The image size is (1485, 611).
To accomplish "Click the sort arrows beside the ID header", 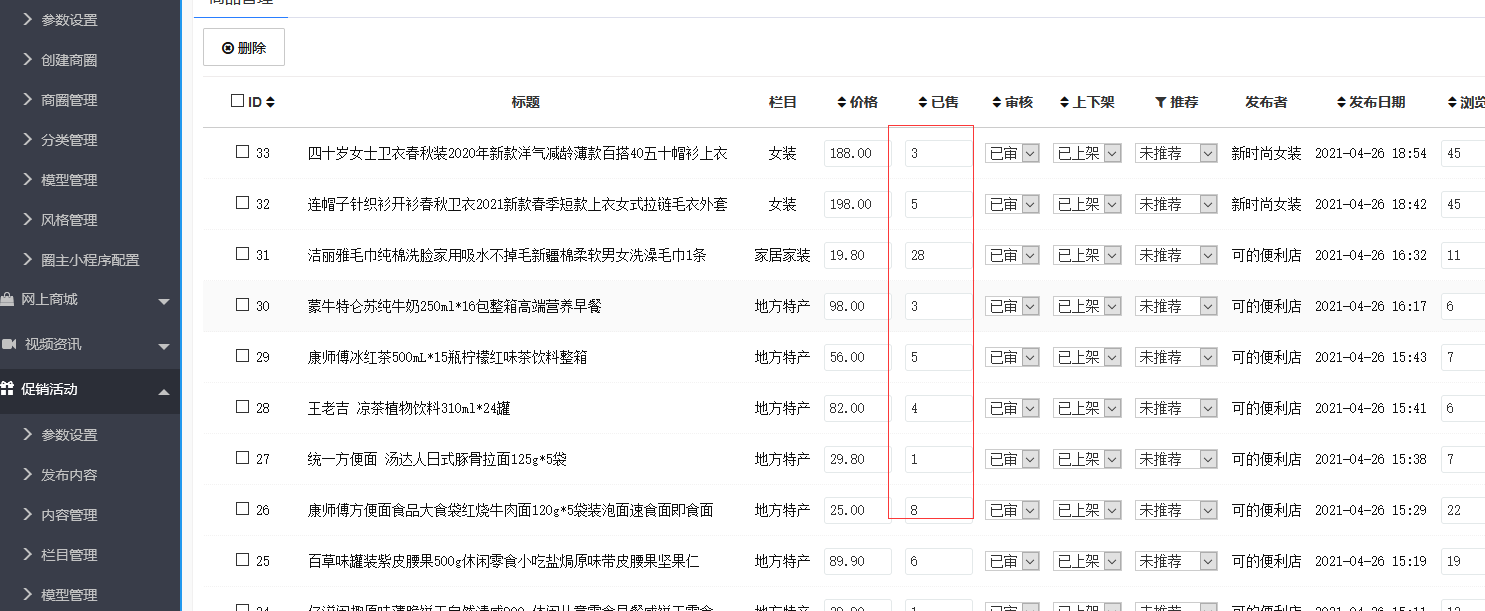I will click(270, 102).
